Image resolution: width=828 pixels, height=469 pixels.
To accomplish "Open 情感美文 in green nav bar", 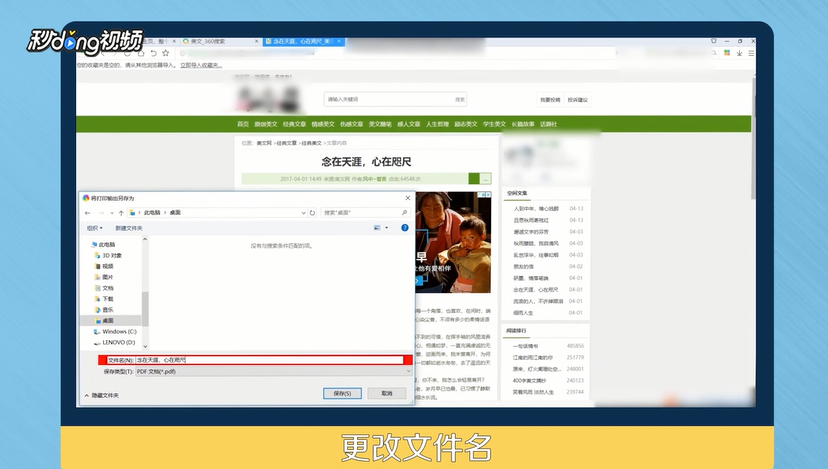I will tap(323, 124).
